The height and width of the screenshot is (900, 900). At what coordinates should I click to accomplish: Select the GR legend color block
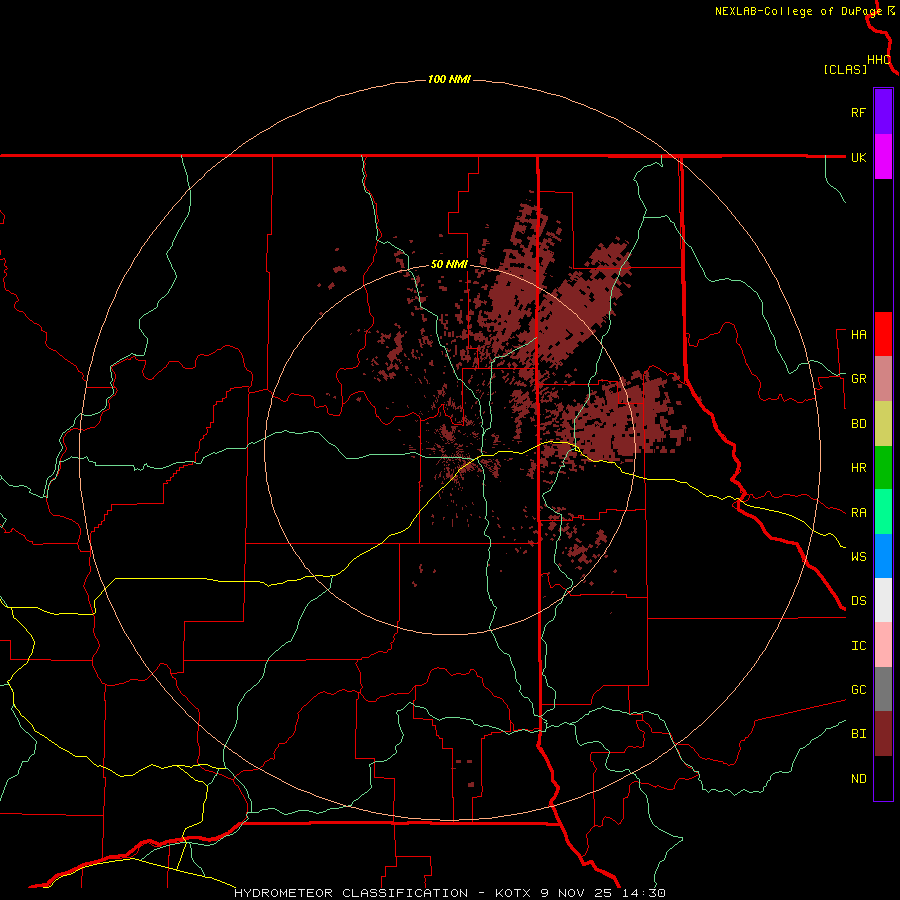click(883, 379)
